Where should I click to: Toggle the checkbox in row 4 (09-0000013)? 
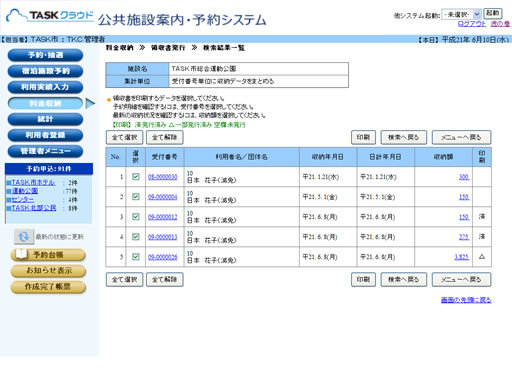pos(136,237)
